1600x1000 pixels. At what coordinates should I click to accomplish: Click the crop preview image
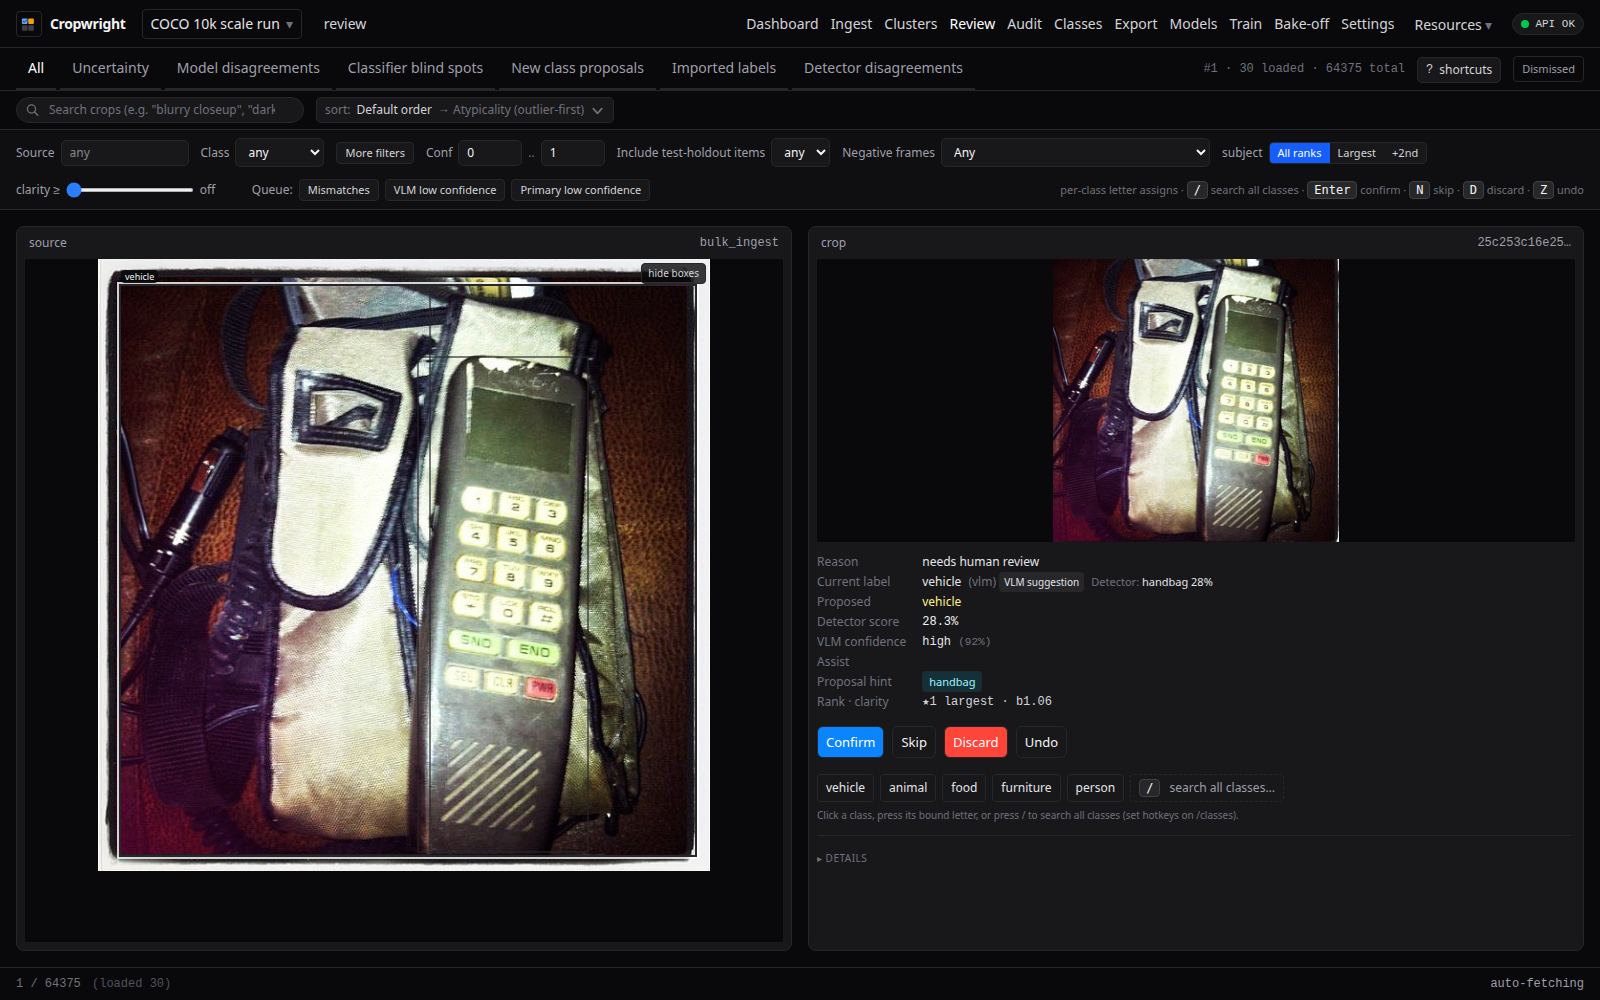pos(1195,400)
